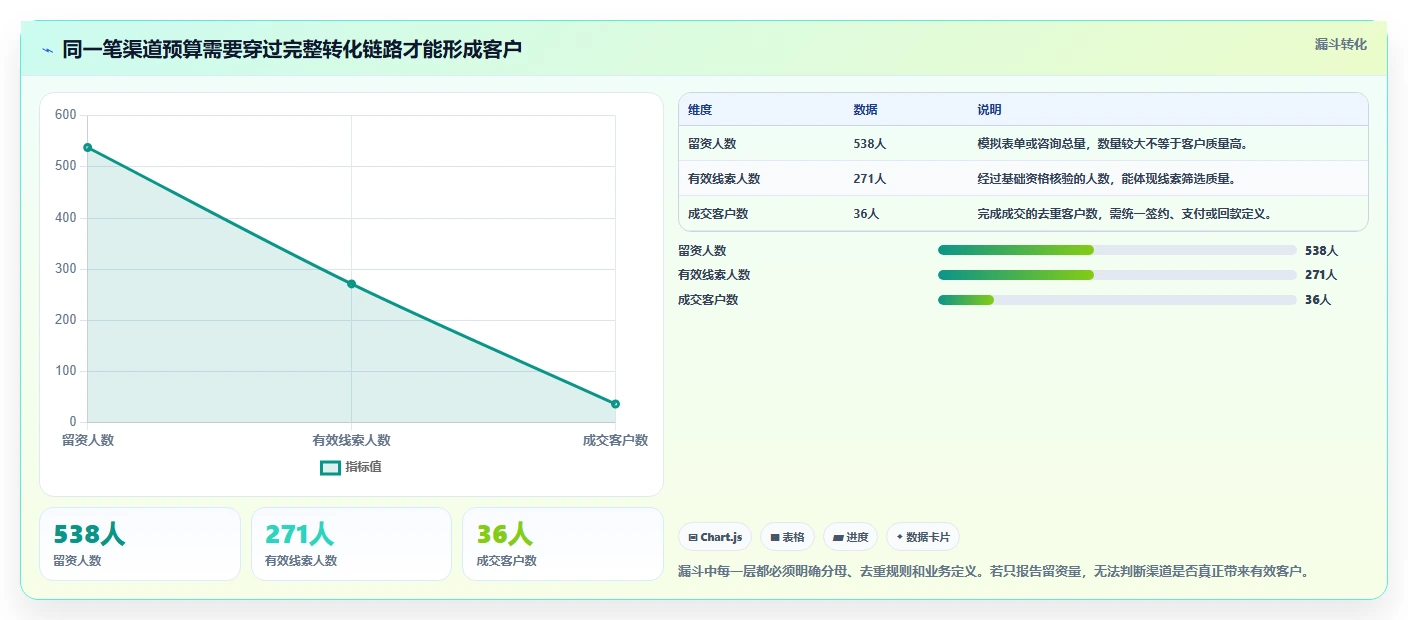Click the square icon in the 表格 chip
1408x620 pixels.
775,537
